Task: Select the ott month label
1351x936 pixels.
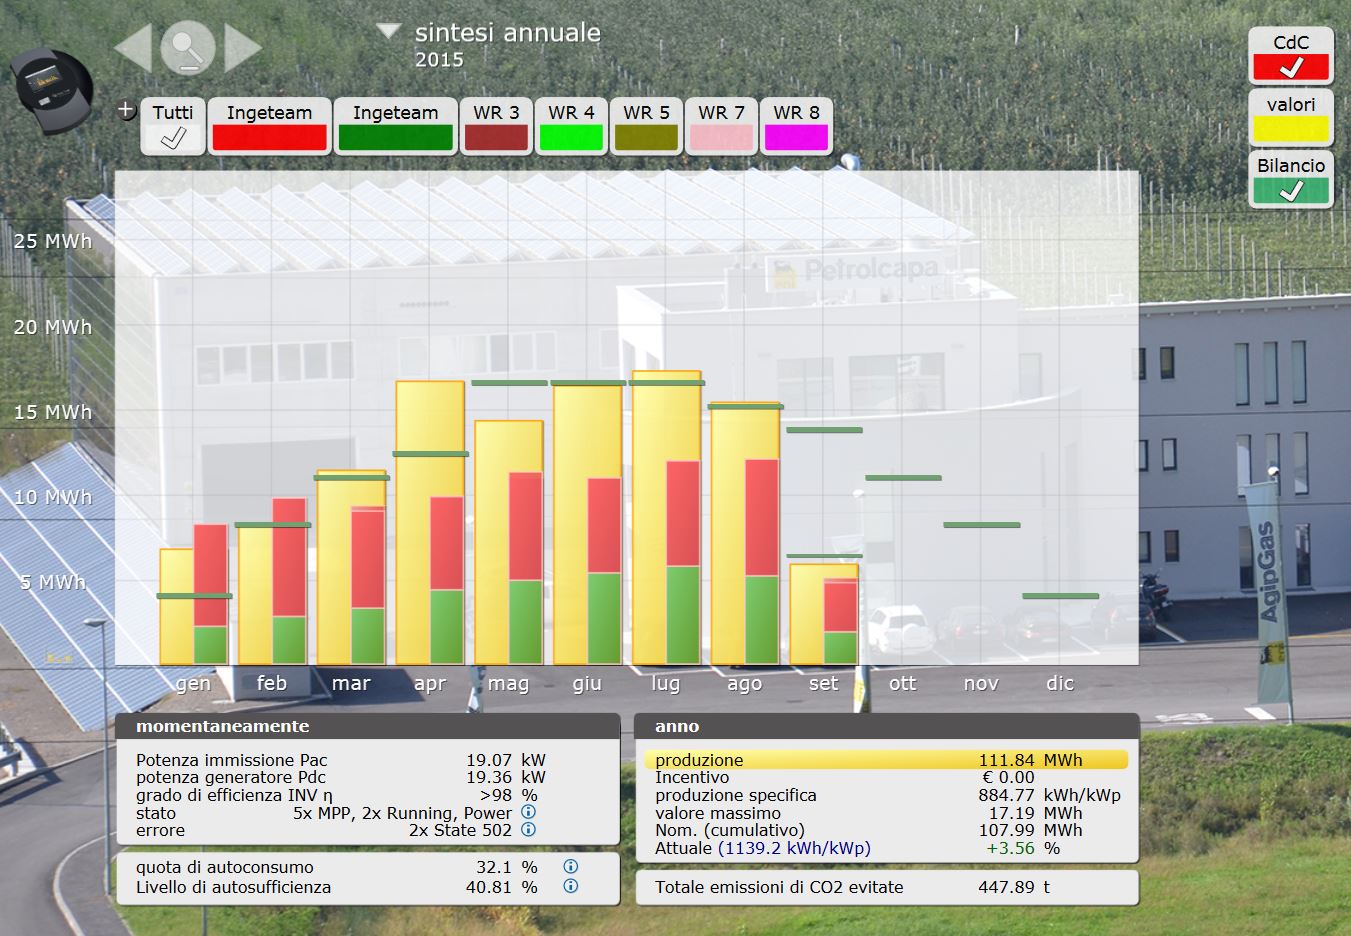Action: (902, 683)
